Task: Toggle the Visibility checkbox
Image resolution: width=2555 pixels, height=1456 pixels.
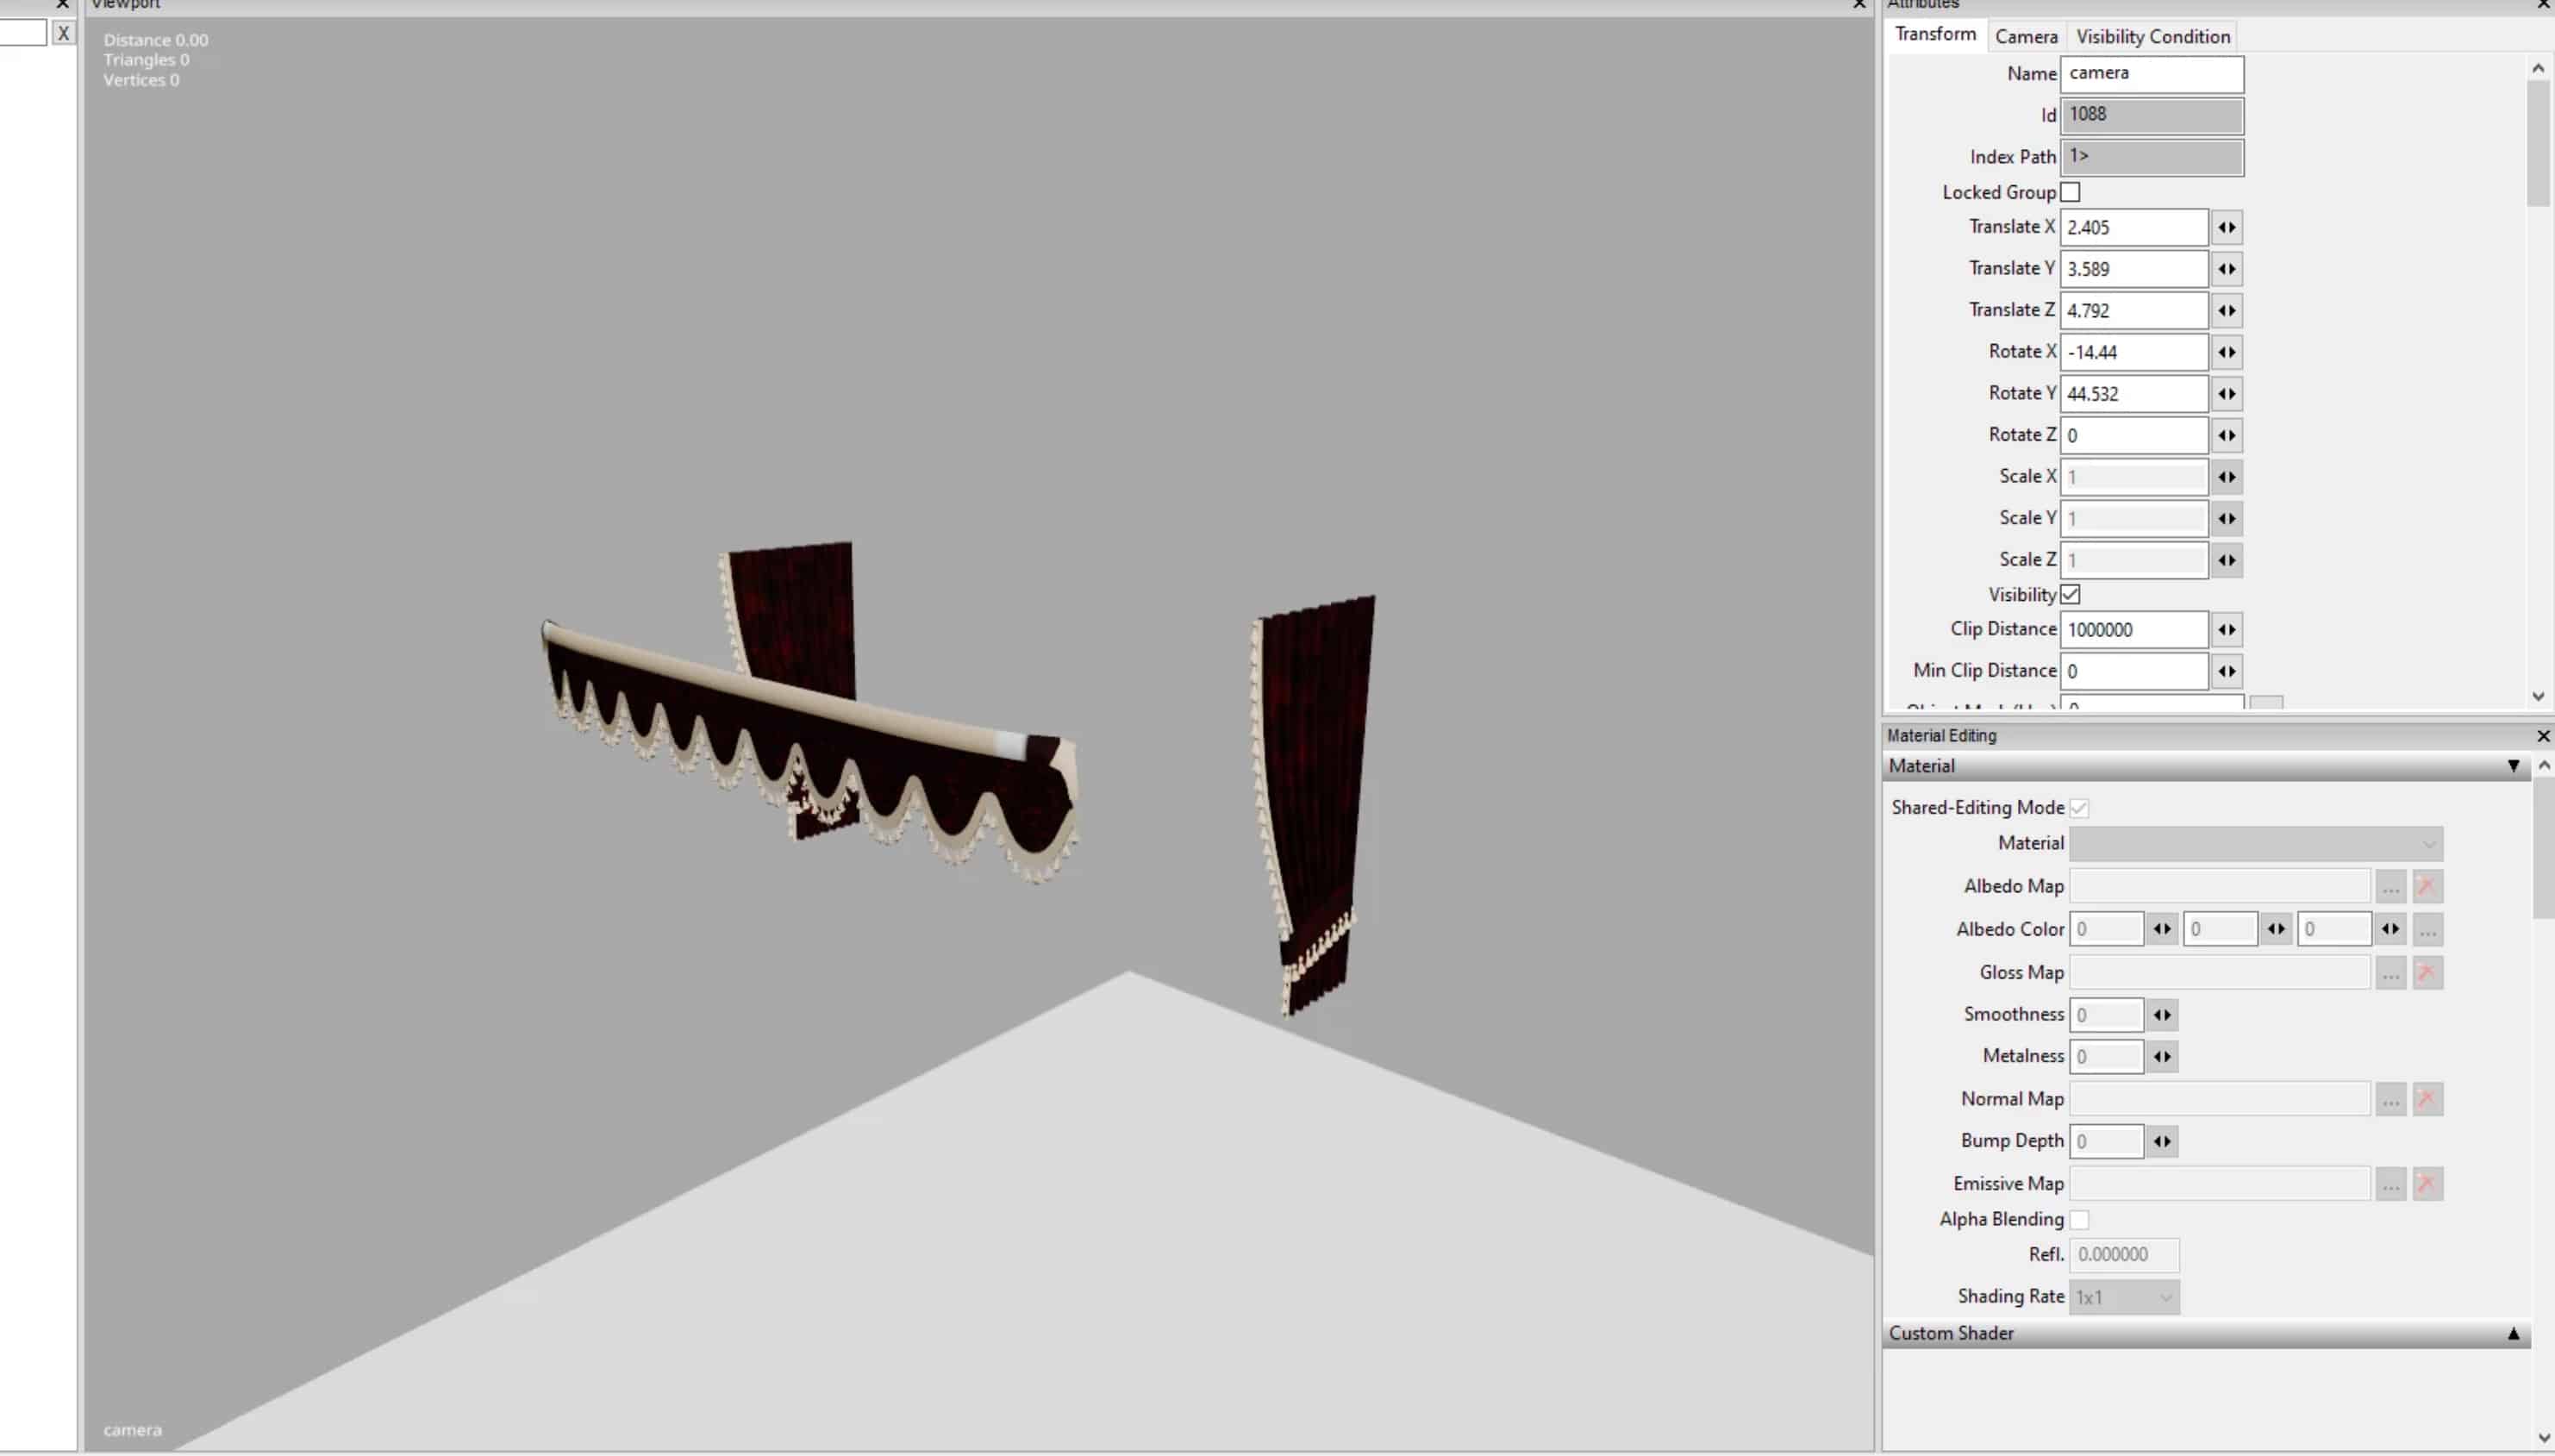Action: tap(2071, 595)
